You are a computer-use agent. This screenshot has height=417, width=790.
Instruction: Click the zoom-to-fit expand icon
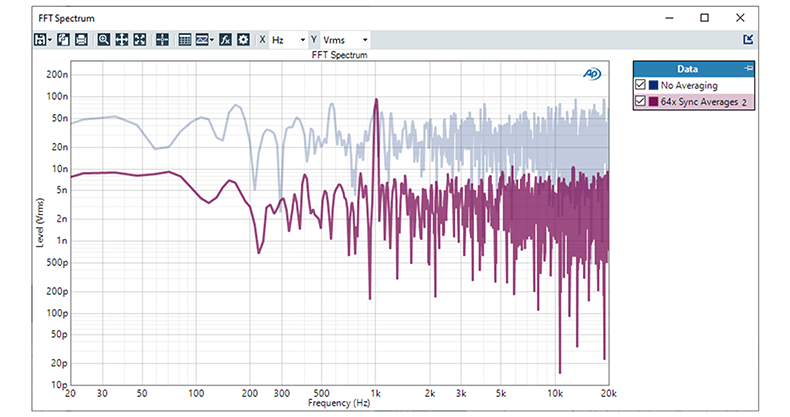pyautogui.click(x=140, y=39)
